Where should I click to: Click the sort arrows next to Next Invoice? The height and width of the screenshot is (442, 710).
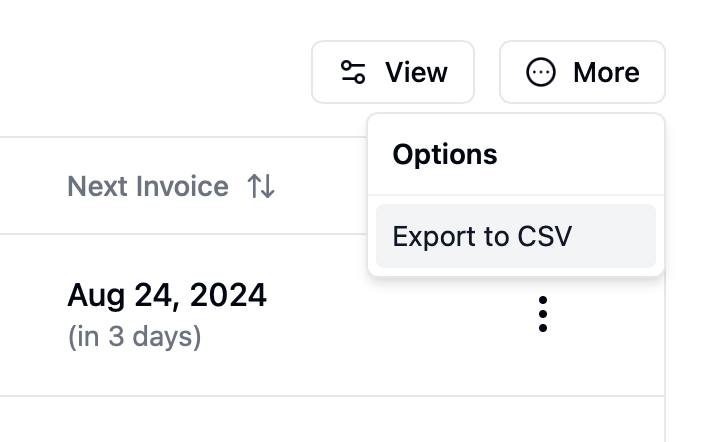[261, 186]
